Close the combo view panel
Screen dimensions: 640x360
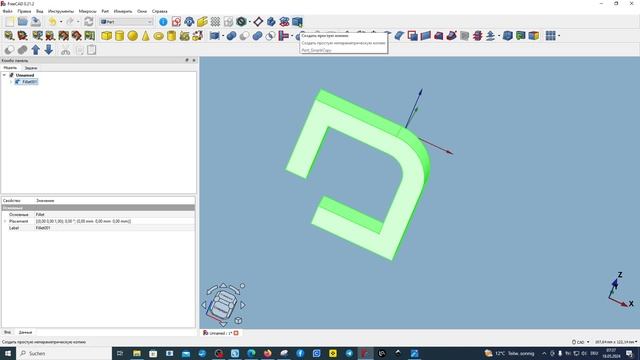click(x=194, y=60)
